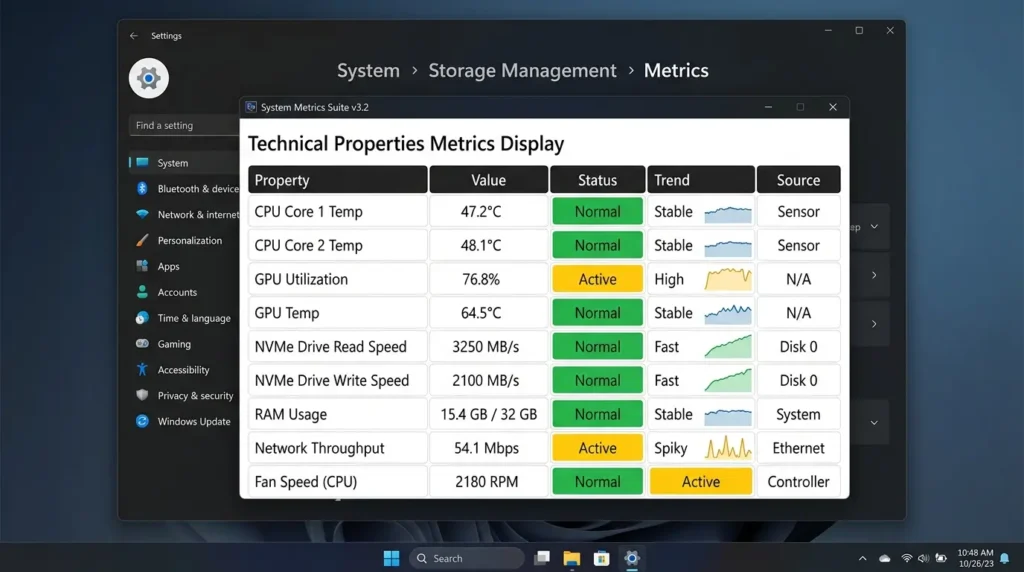
Task: Select the Apps grid icon
Action: [142, 266]
